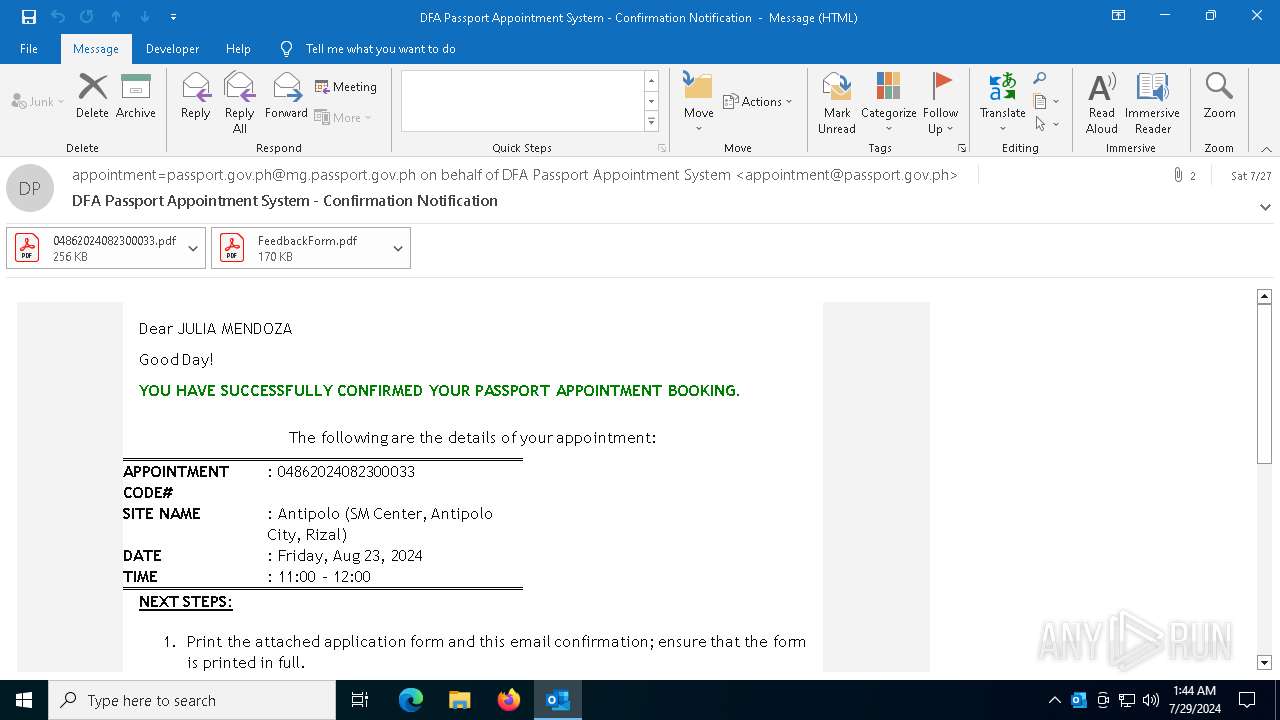Click the attachment paperclip count indicator
The height and width of the screenshot is (720, 1280).
[1184, 175]
